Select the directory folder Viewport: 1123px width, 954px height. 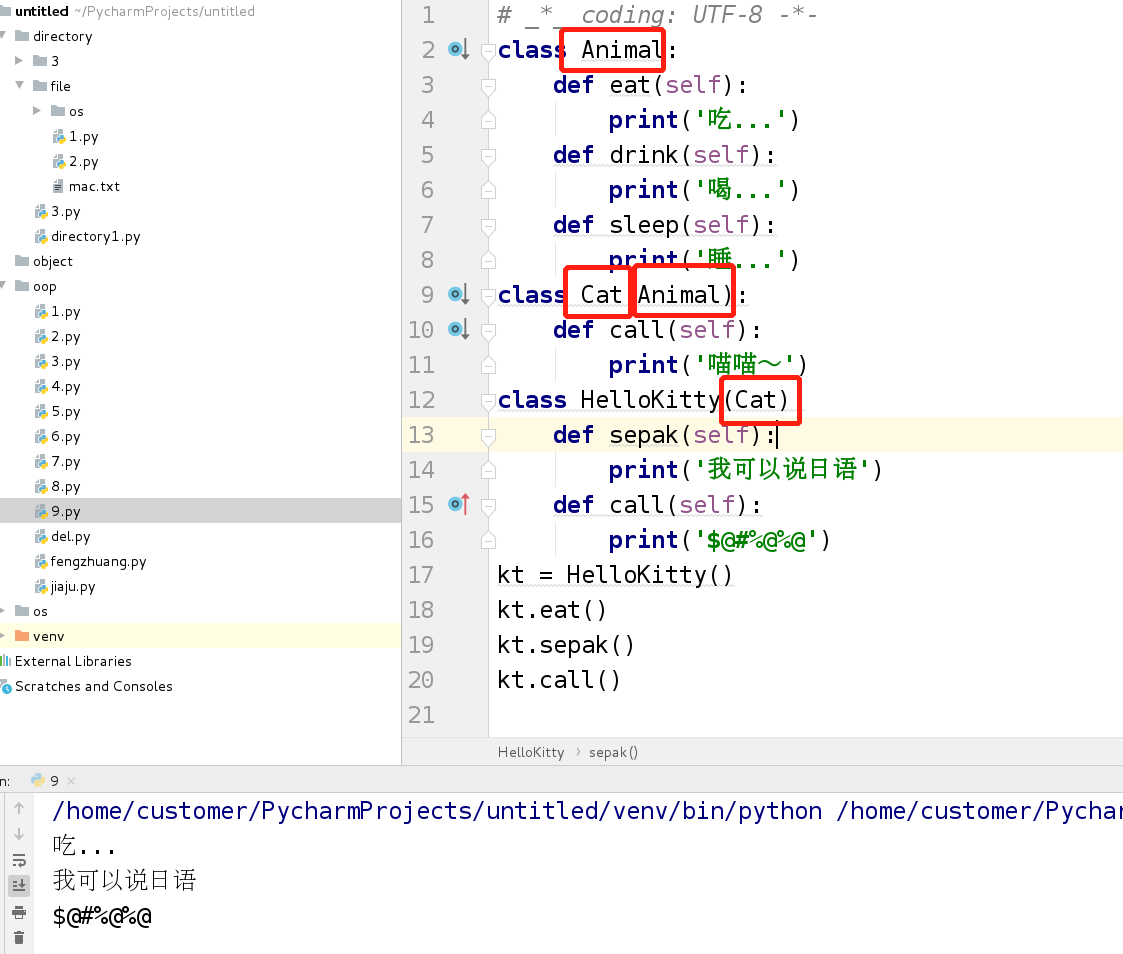[54, 36]
